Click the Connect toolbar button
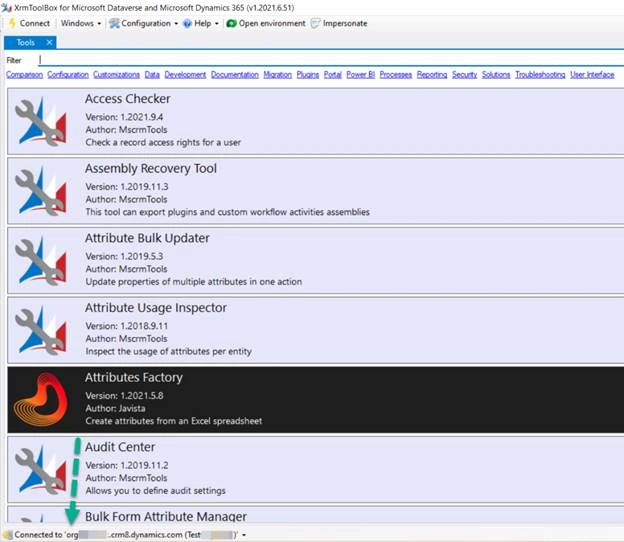This screenshot has width=624, height=542. coord(29,23)
